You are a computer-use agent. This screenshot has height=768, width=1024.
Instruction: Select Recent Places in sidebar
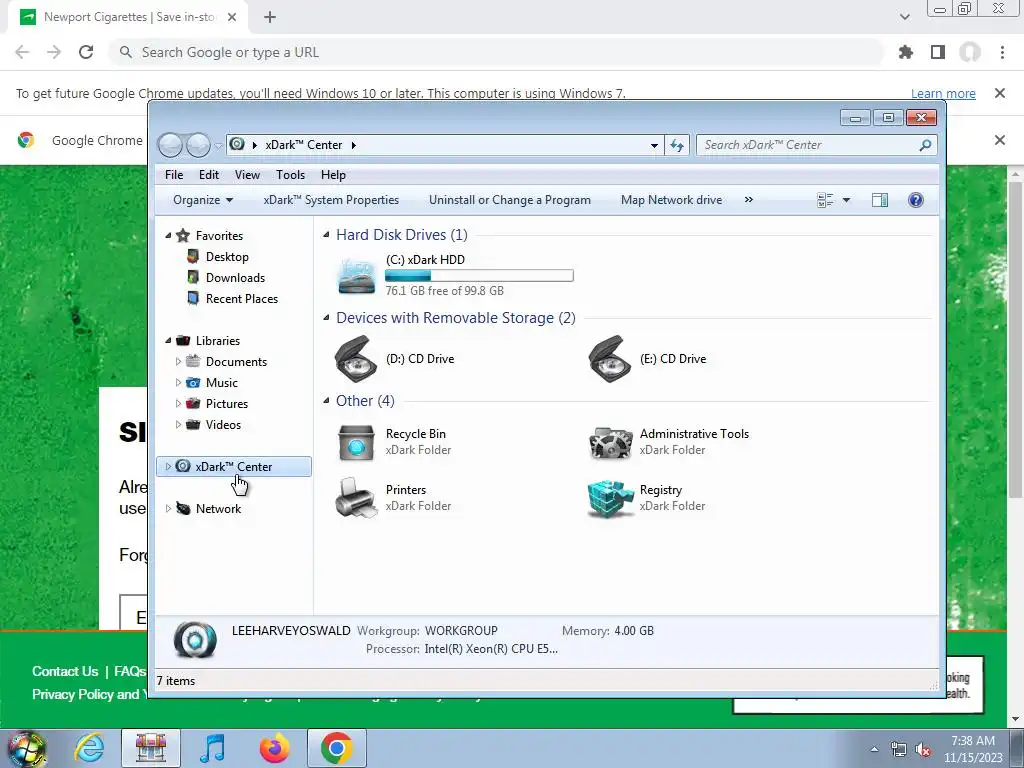pyautogui.click(x=242, y=298)
